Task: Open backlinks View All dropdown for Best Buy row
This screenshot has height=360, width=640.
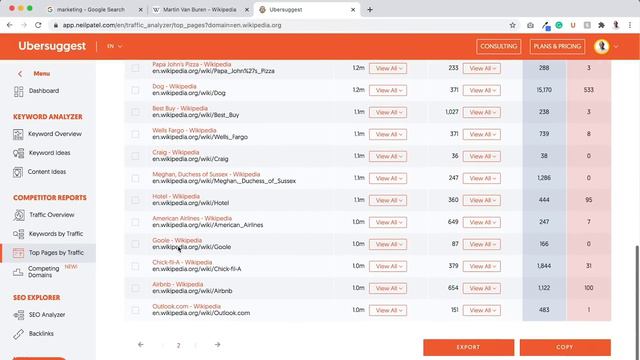Action: [x=482, y=112]
